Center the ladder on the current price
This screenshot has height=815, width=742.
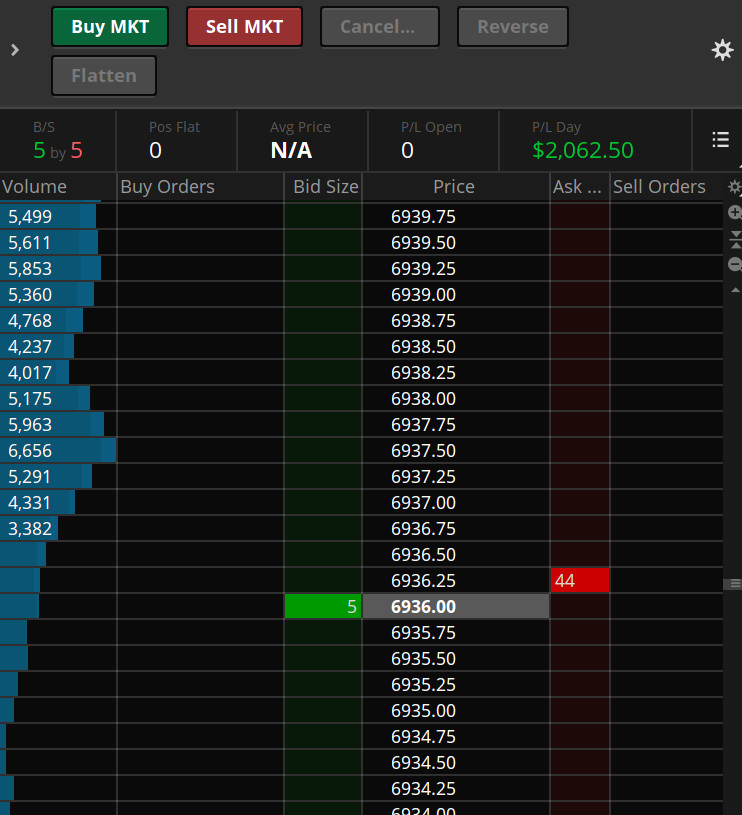click(x=735, y=240)
